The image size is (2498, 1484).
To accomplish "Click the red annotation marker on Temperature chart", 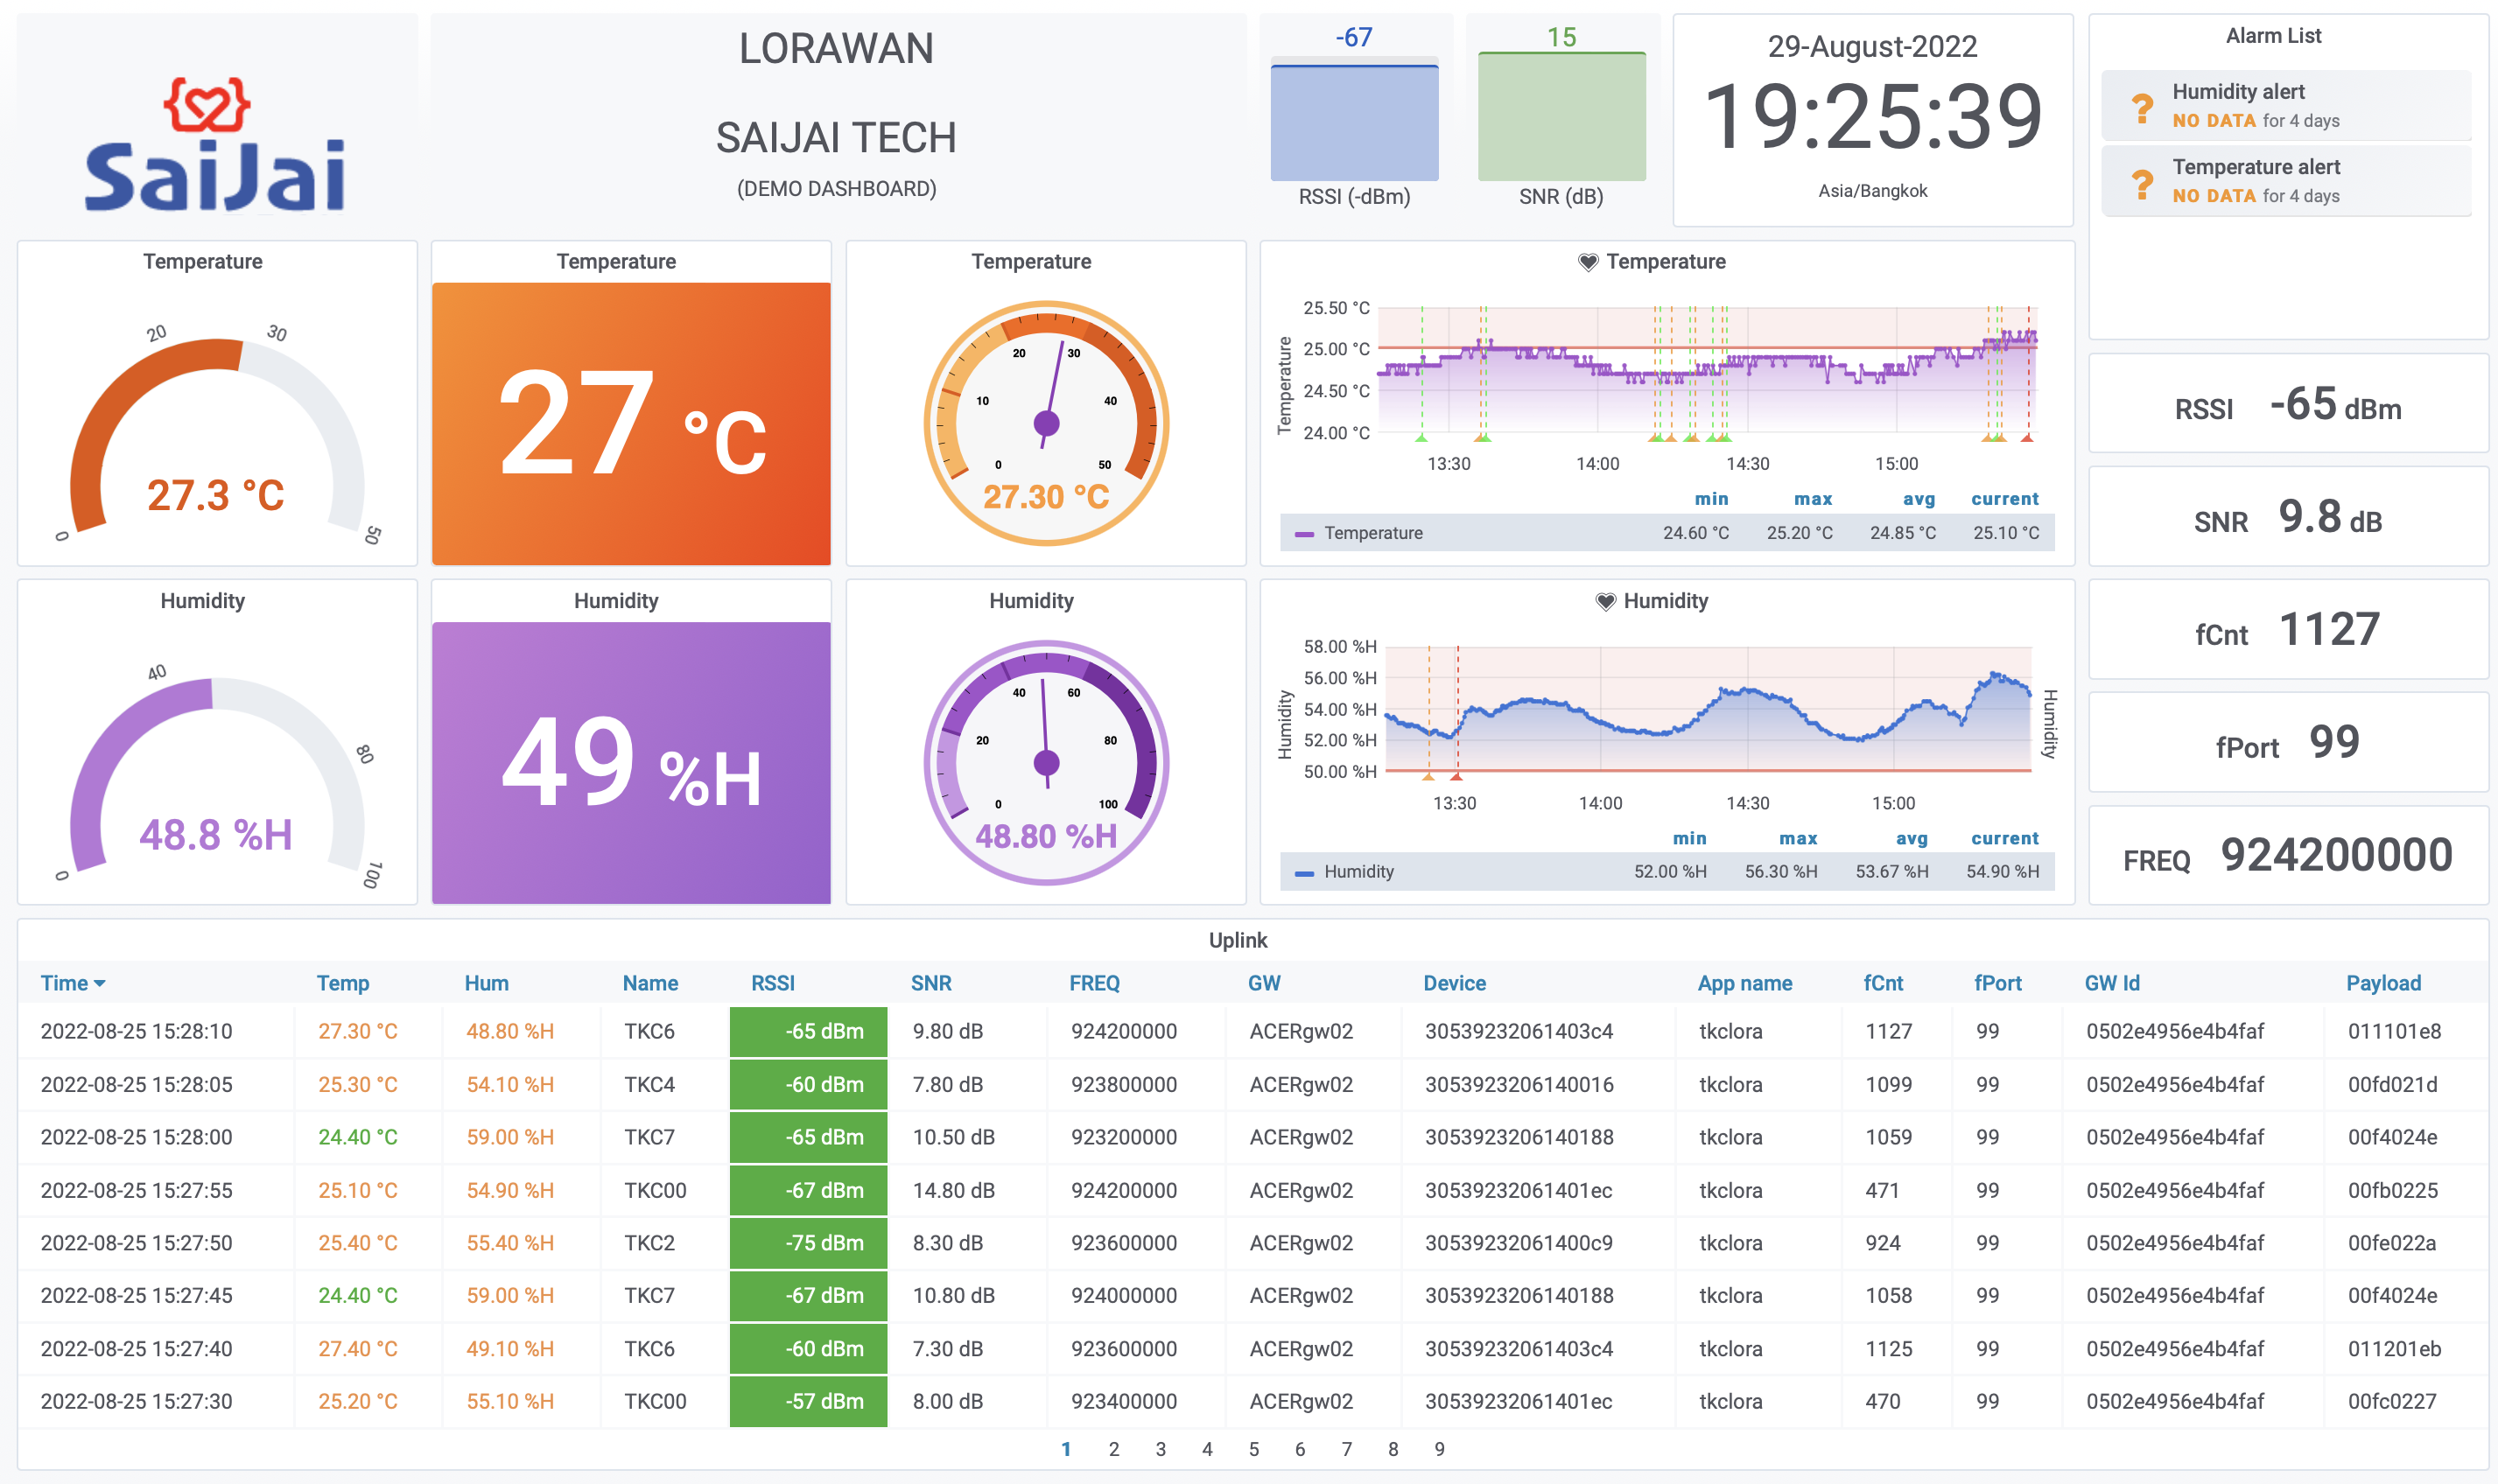I will pyautogui.click(x=2027, y=437).
